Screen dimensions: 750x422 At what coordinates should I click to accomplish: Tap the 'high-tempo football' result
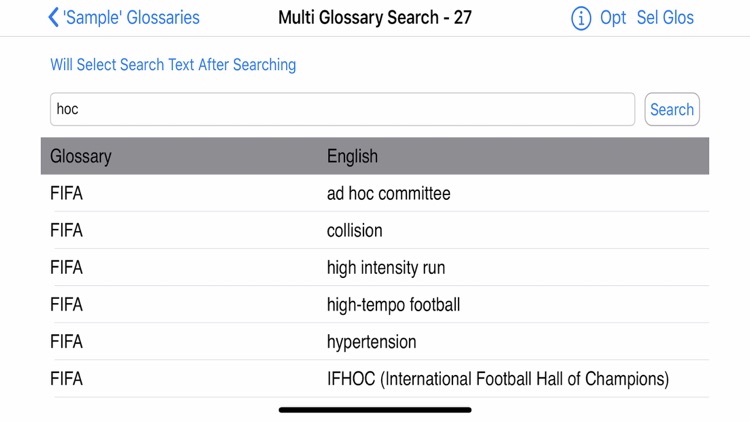[x=393, y=304]
